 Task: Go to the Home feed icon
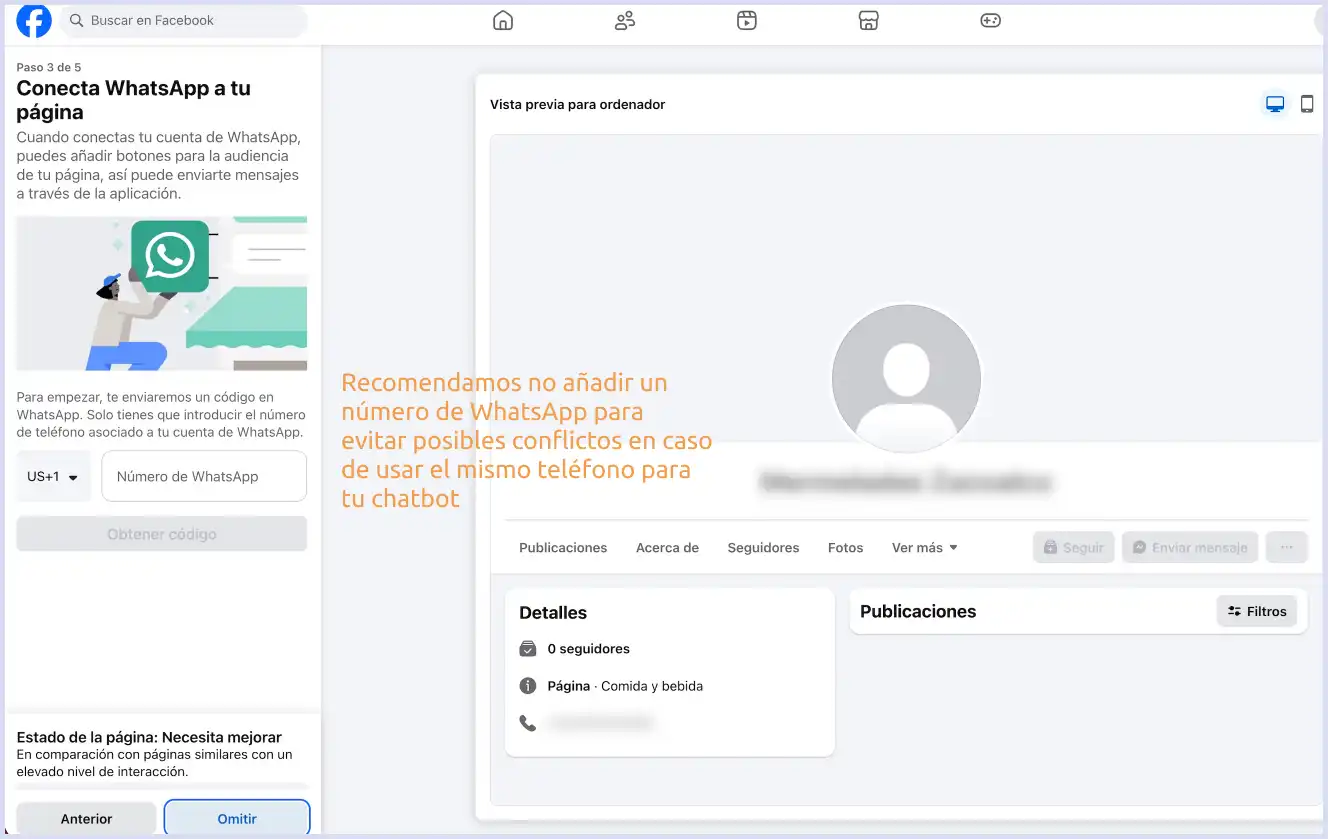[503, 20]
